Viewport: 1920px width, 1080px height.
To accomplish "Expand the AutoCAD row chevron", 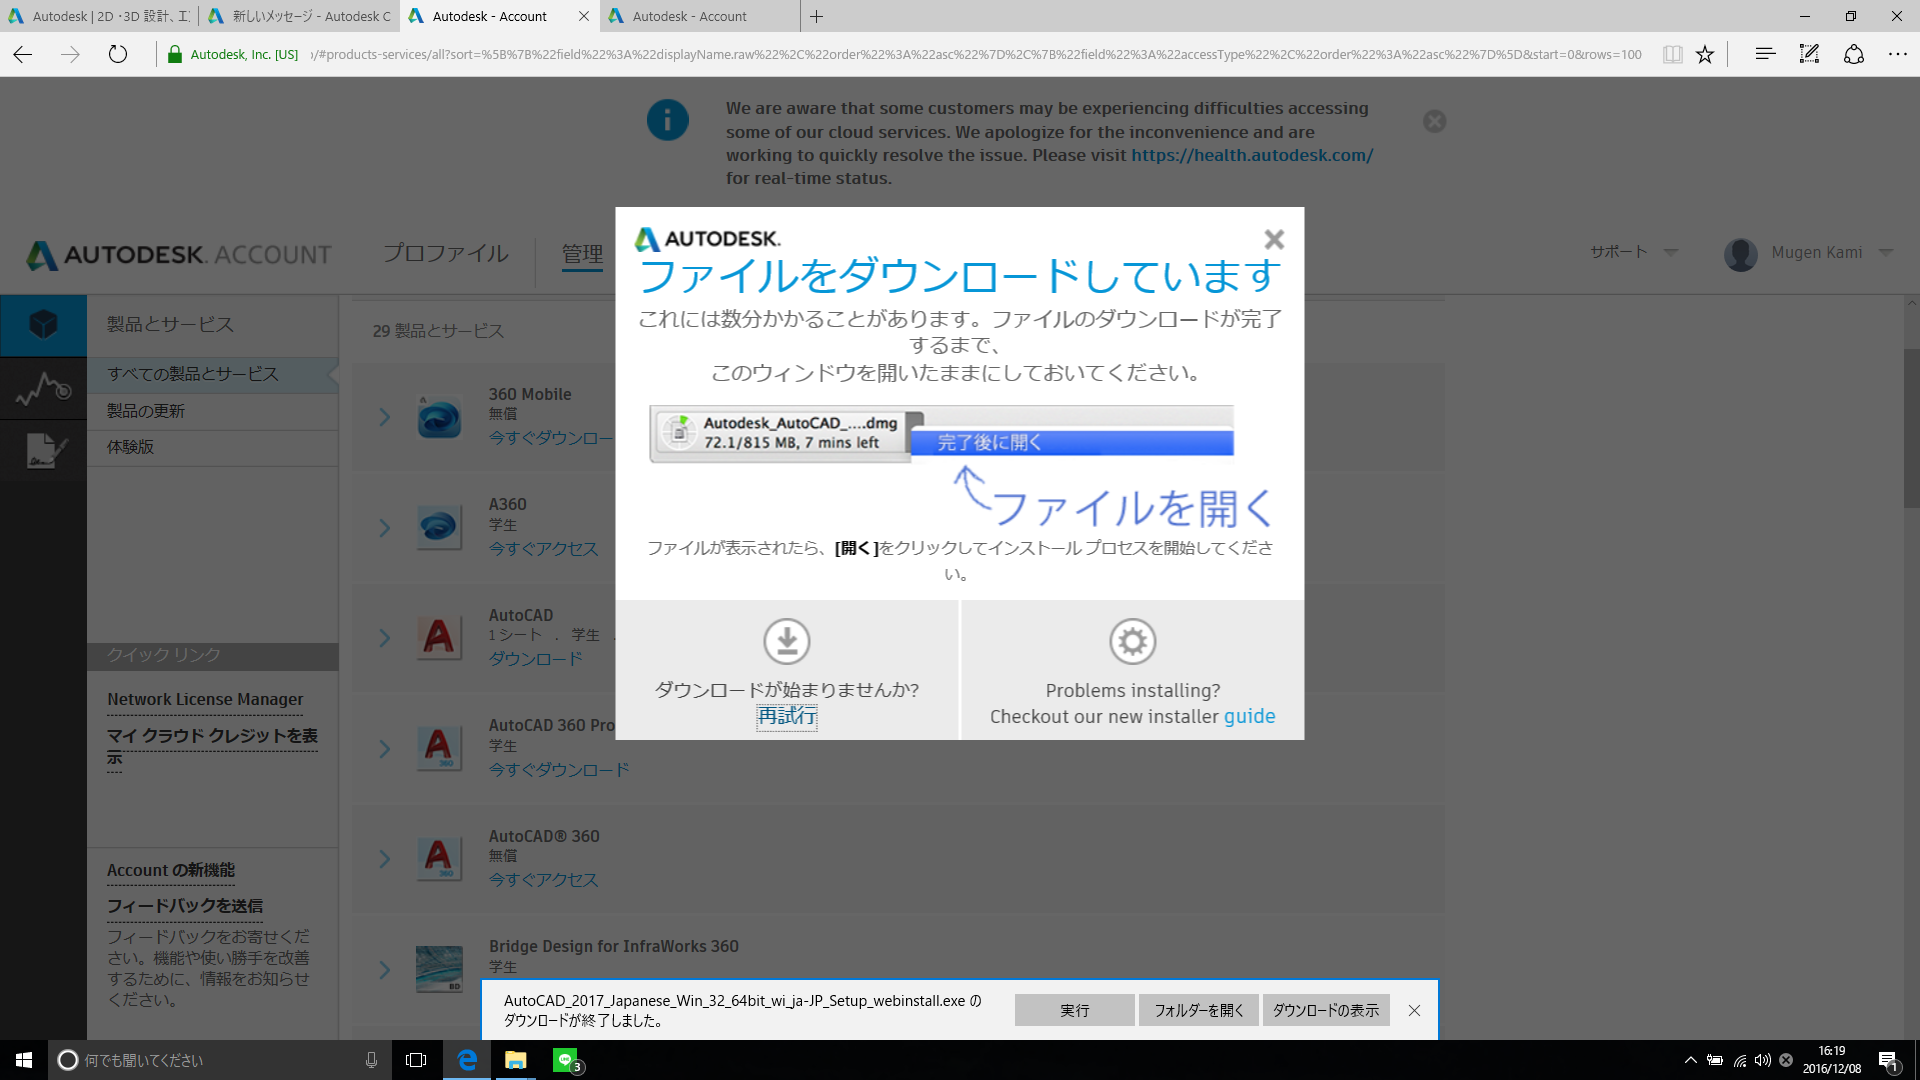I will click(x=384, y=638).
